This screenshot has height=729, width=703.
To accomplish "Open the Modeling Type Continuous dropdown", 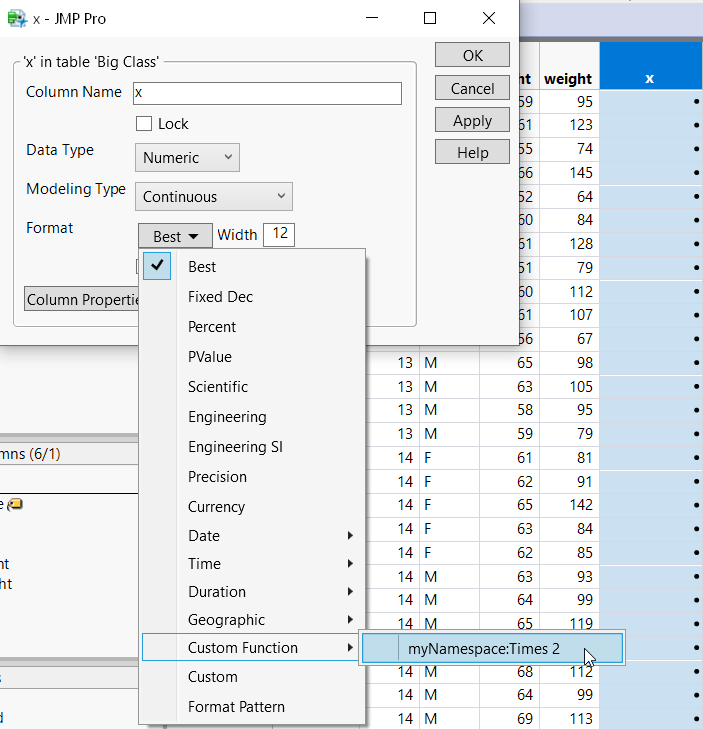I will point(213,197).
